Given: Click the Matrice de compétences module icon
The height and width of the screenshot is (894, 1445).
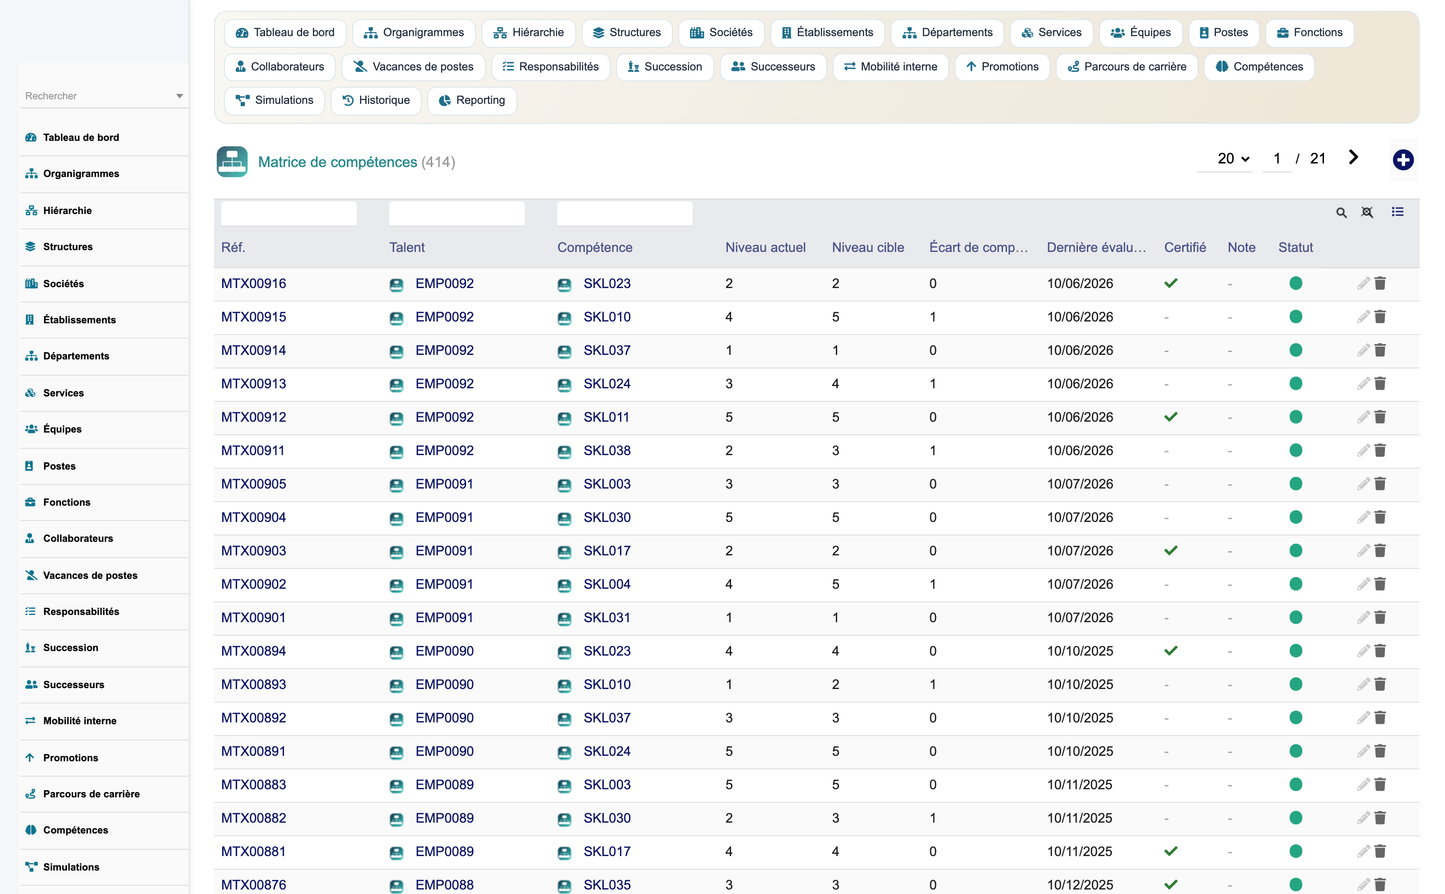Looking at the screenshot, I should (x=232, y=162).
